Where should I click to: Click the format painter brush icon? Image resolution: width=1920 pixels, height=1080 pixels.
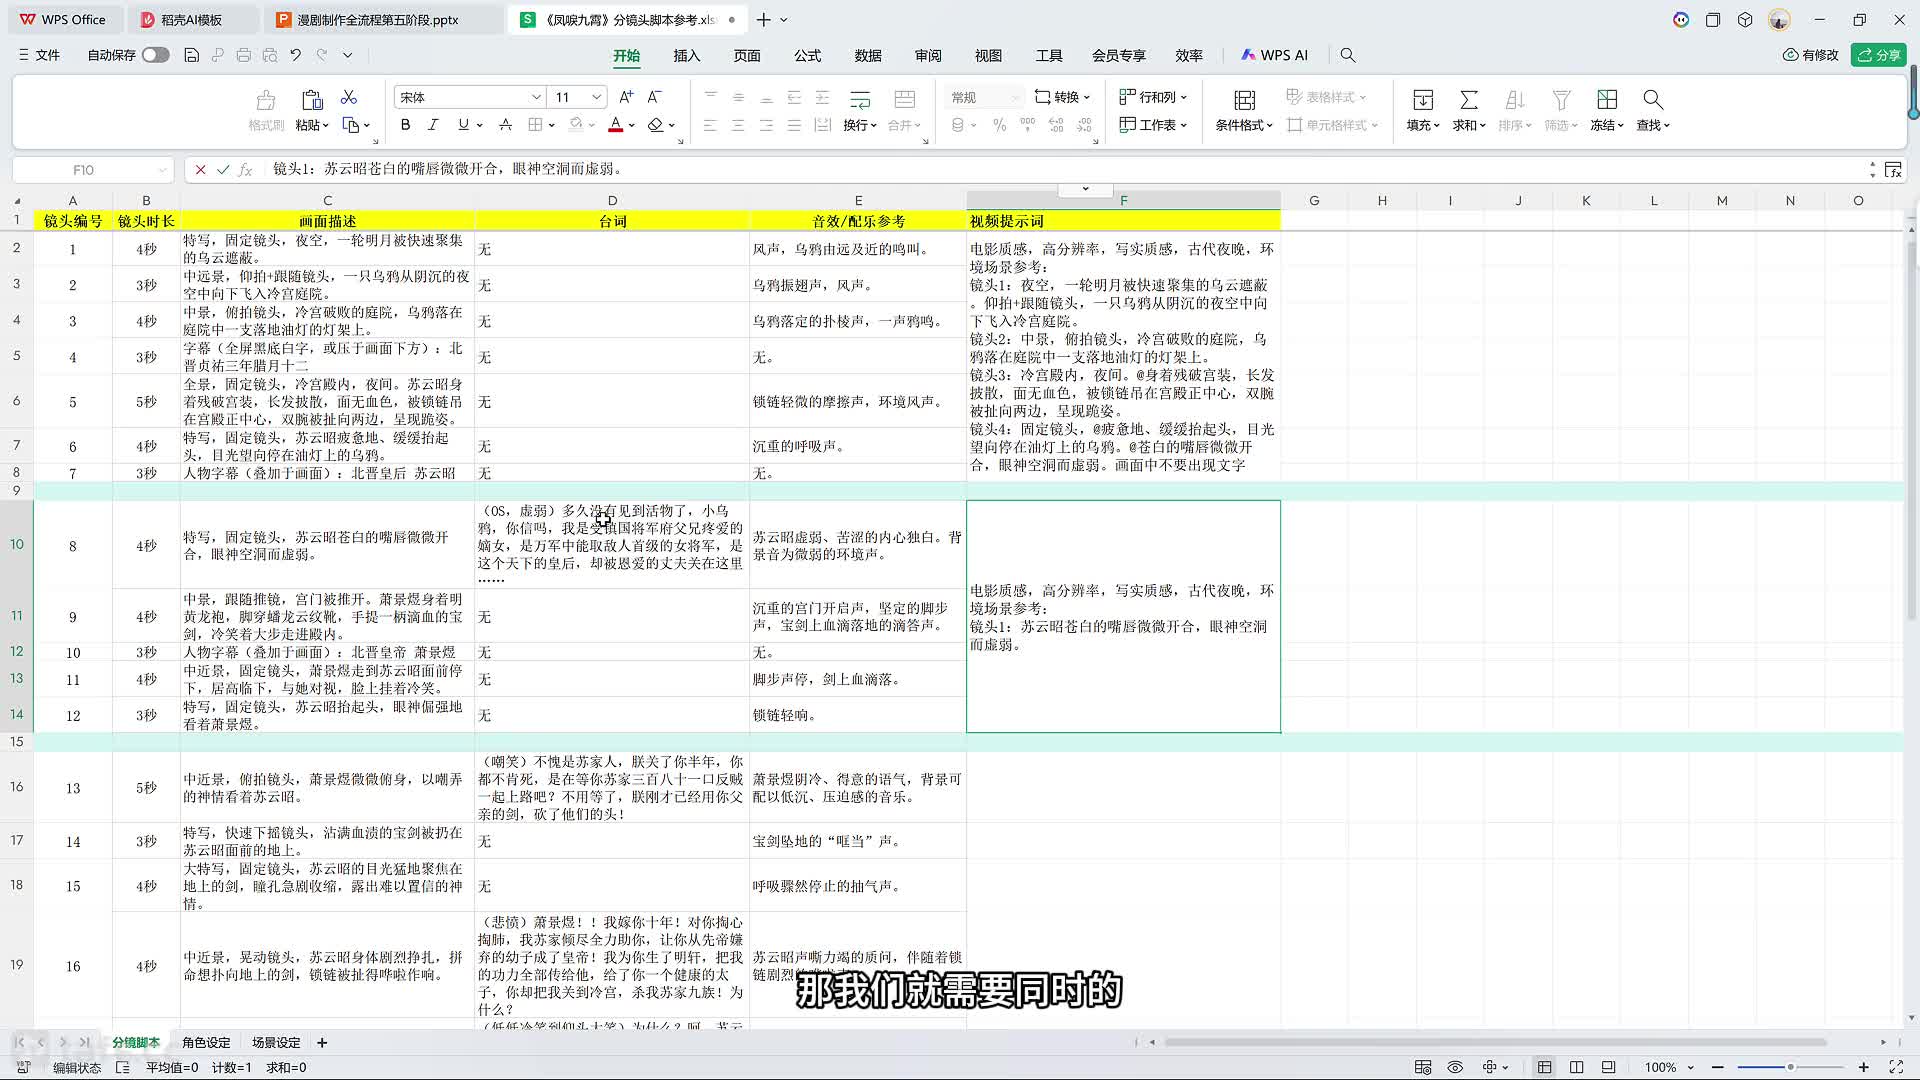[x=265, y=100]
